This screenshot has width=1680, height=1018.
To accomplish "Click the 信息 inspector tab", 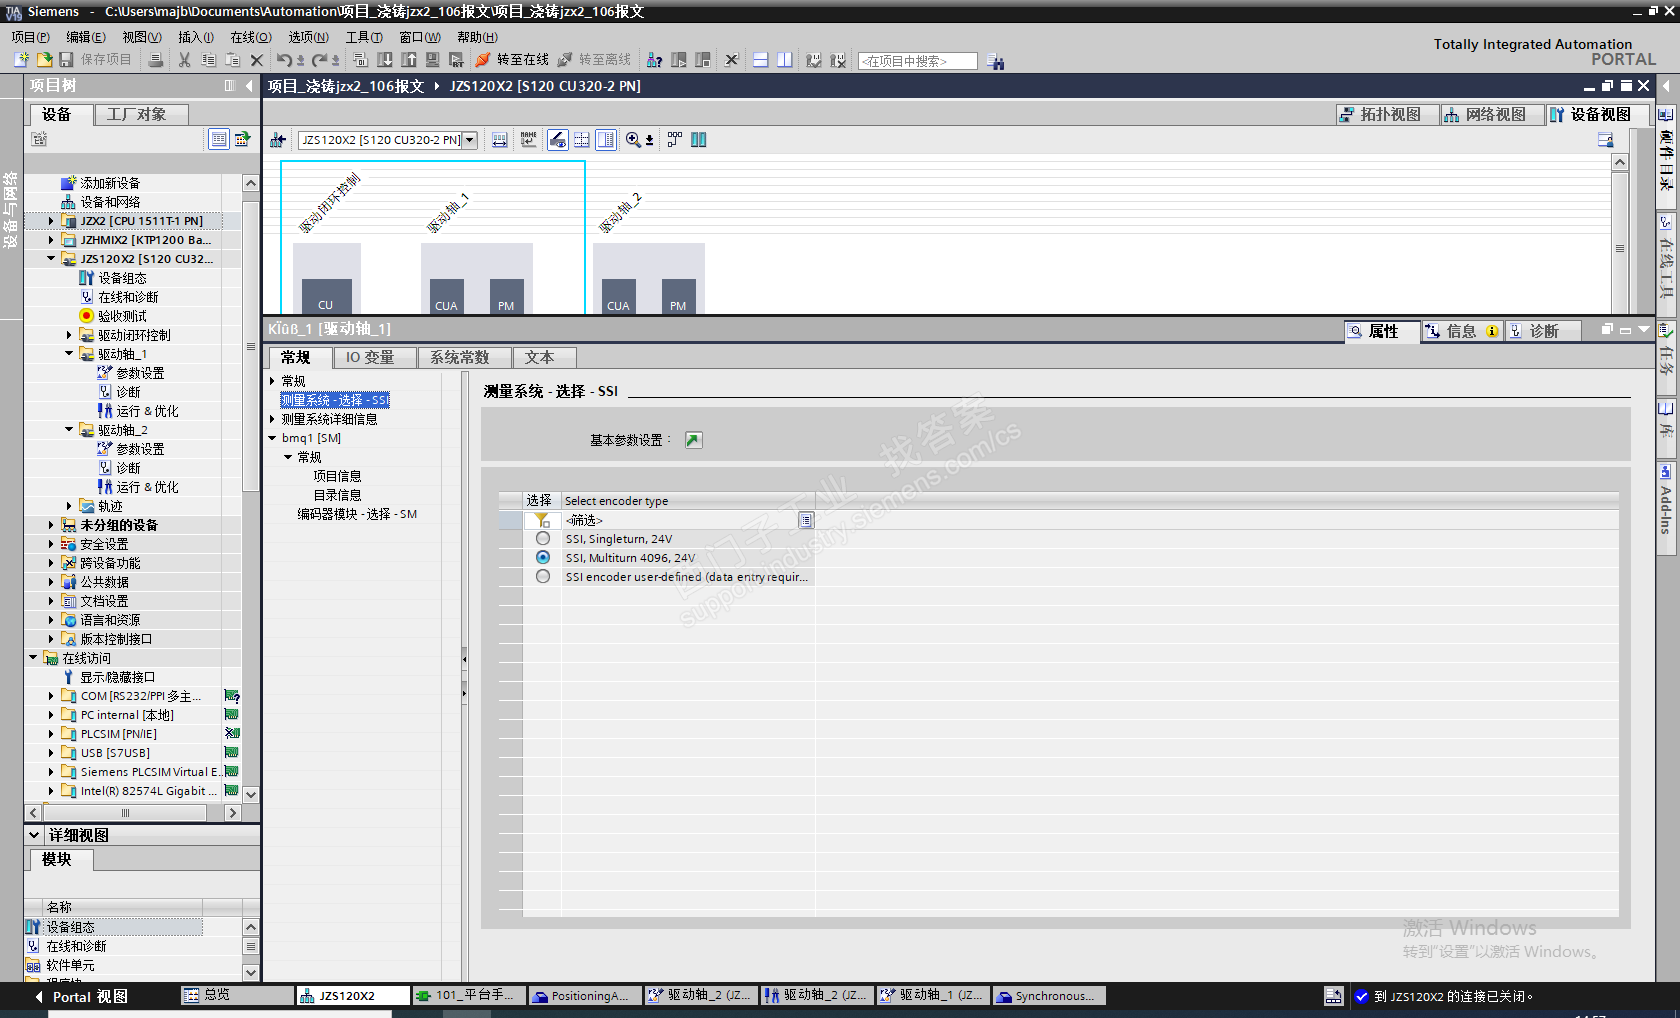I will point(1461,331).
